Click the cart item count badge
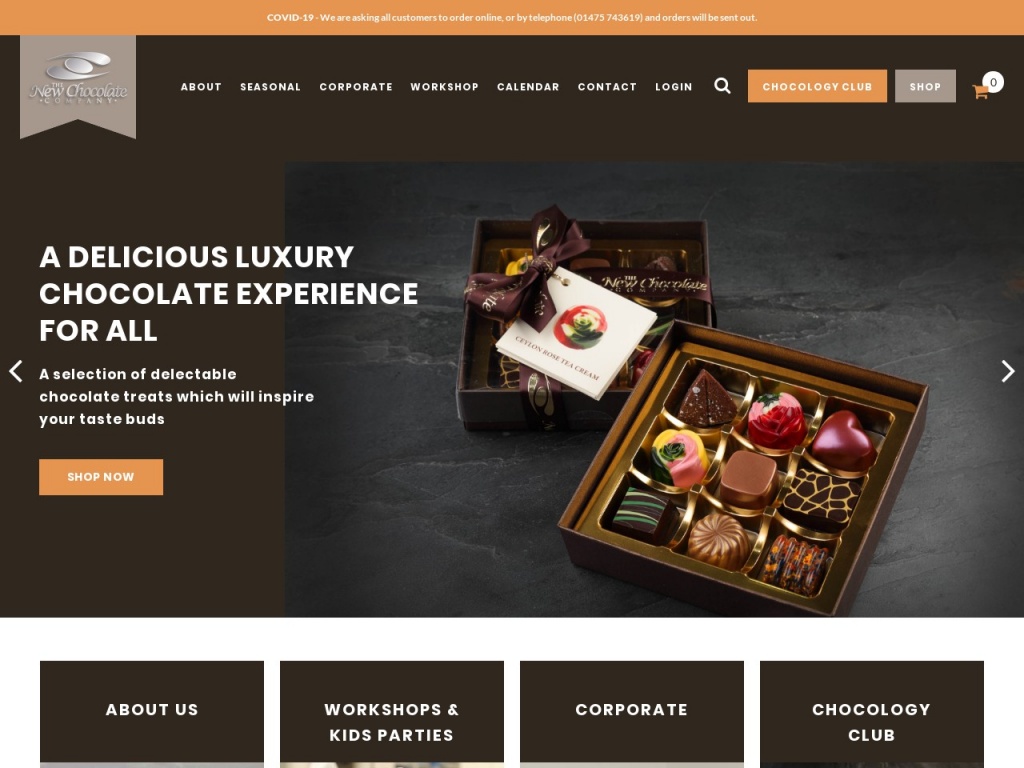 (993, 82)
